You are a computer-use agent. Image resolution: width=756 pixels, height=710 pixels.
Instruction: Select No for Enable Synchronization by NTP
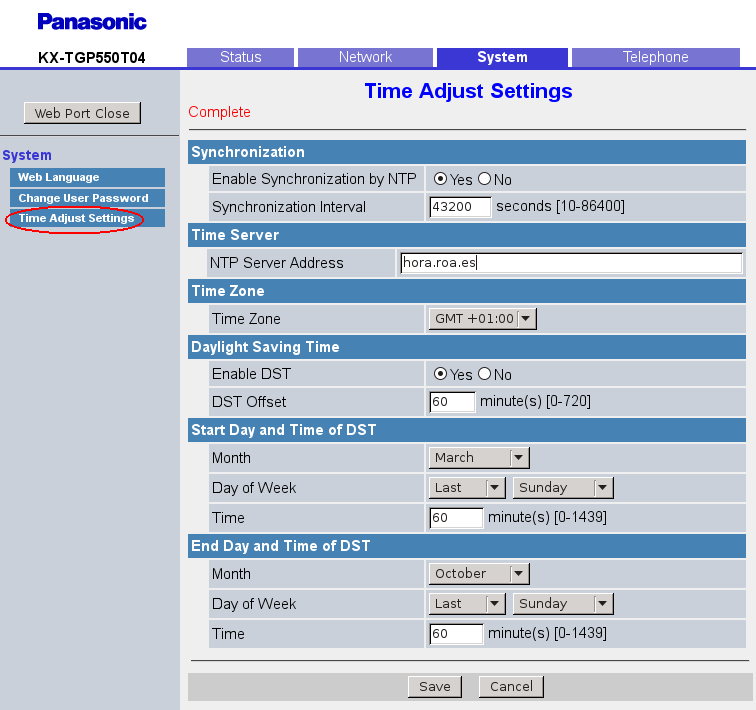coord(485,179)
